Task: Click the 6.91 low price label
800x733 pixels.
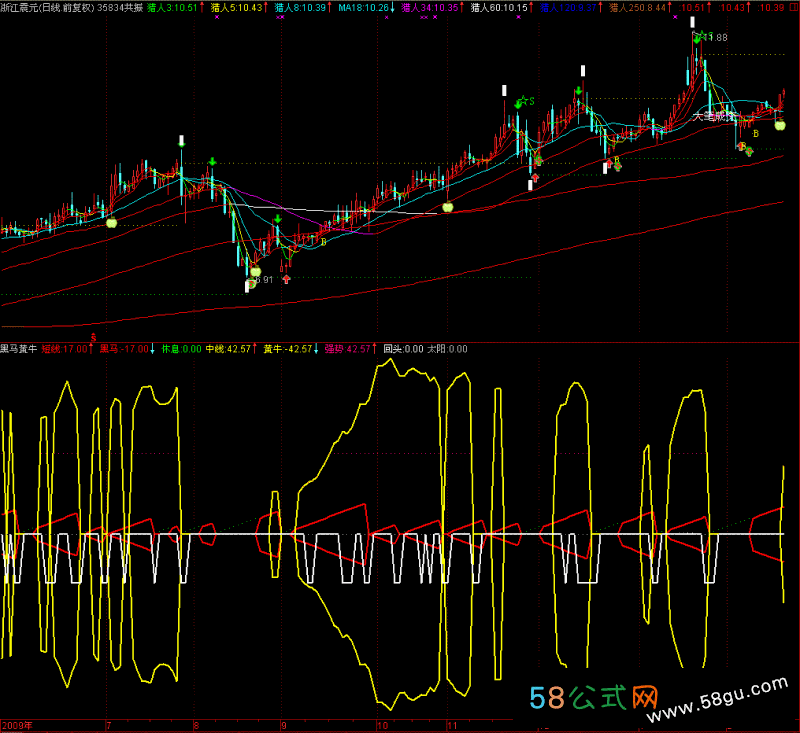Action: point(264,280)
